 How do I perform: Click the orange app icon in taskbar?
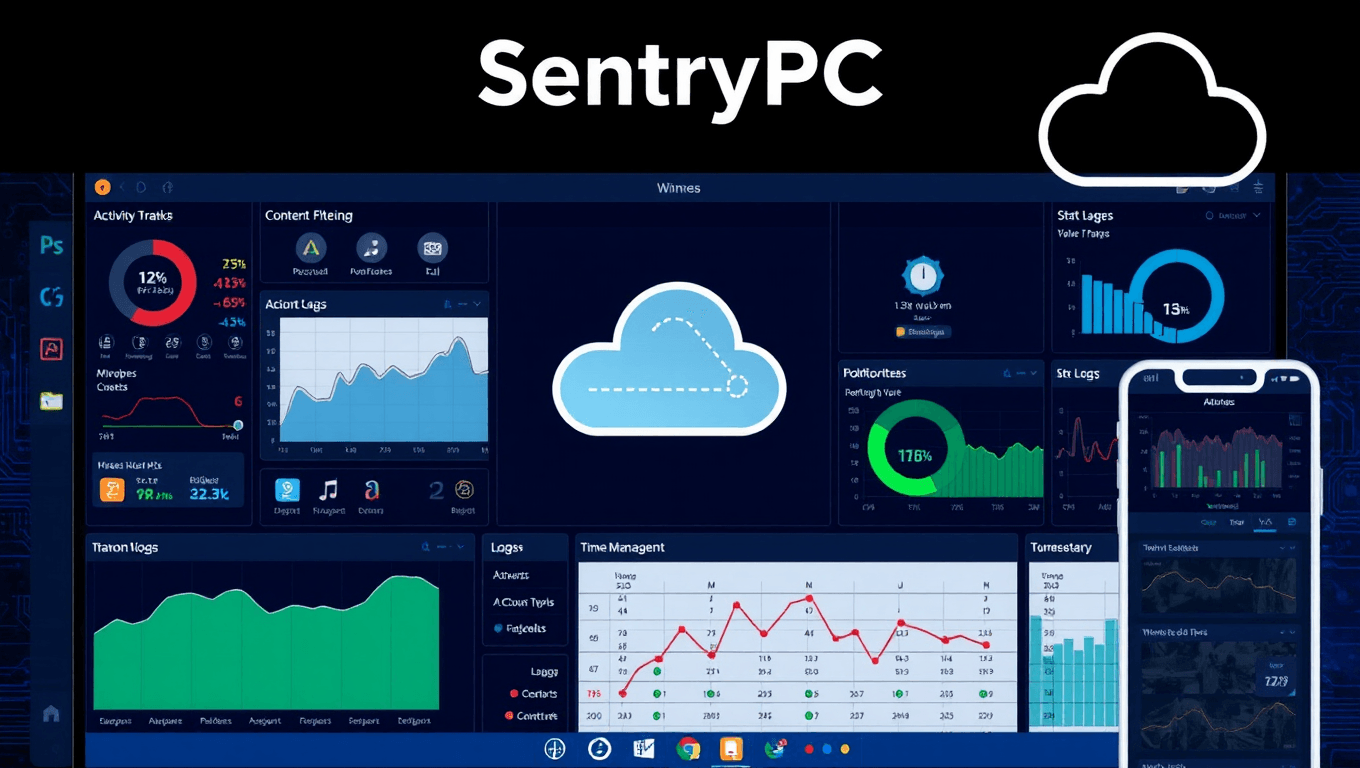pos(732,749)
